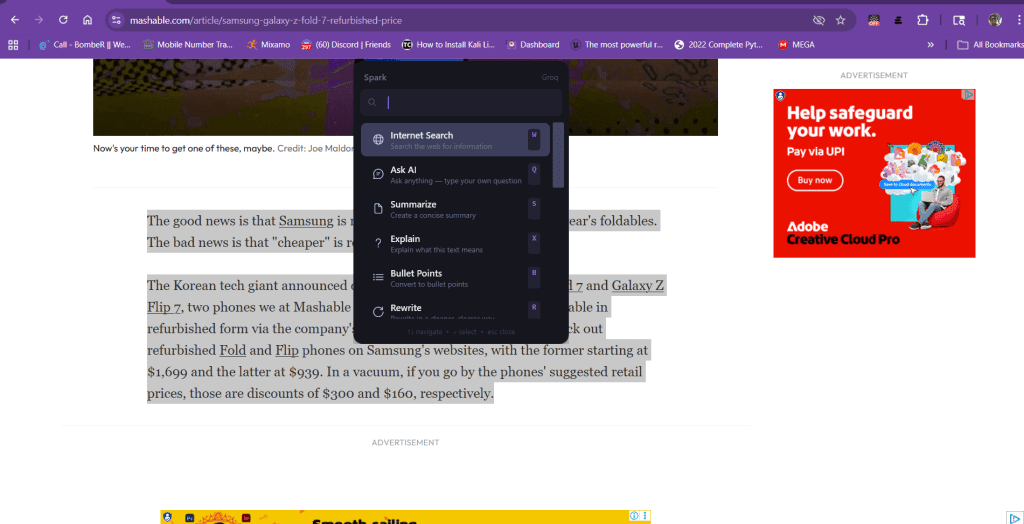Screen dimensions: 1024x524
Task: Open The most powerful r... bookmark
Action: pyautogui.click(x=617, y=45)
